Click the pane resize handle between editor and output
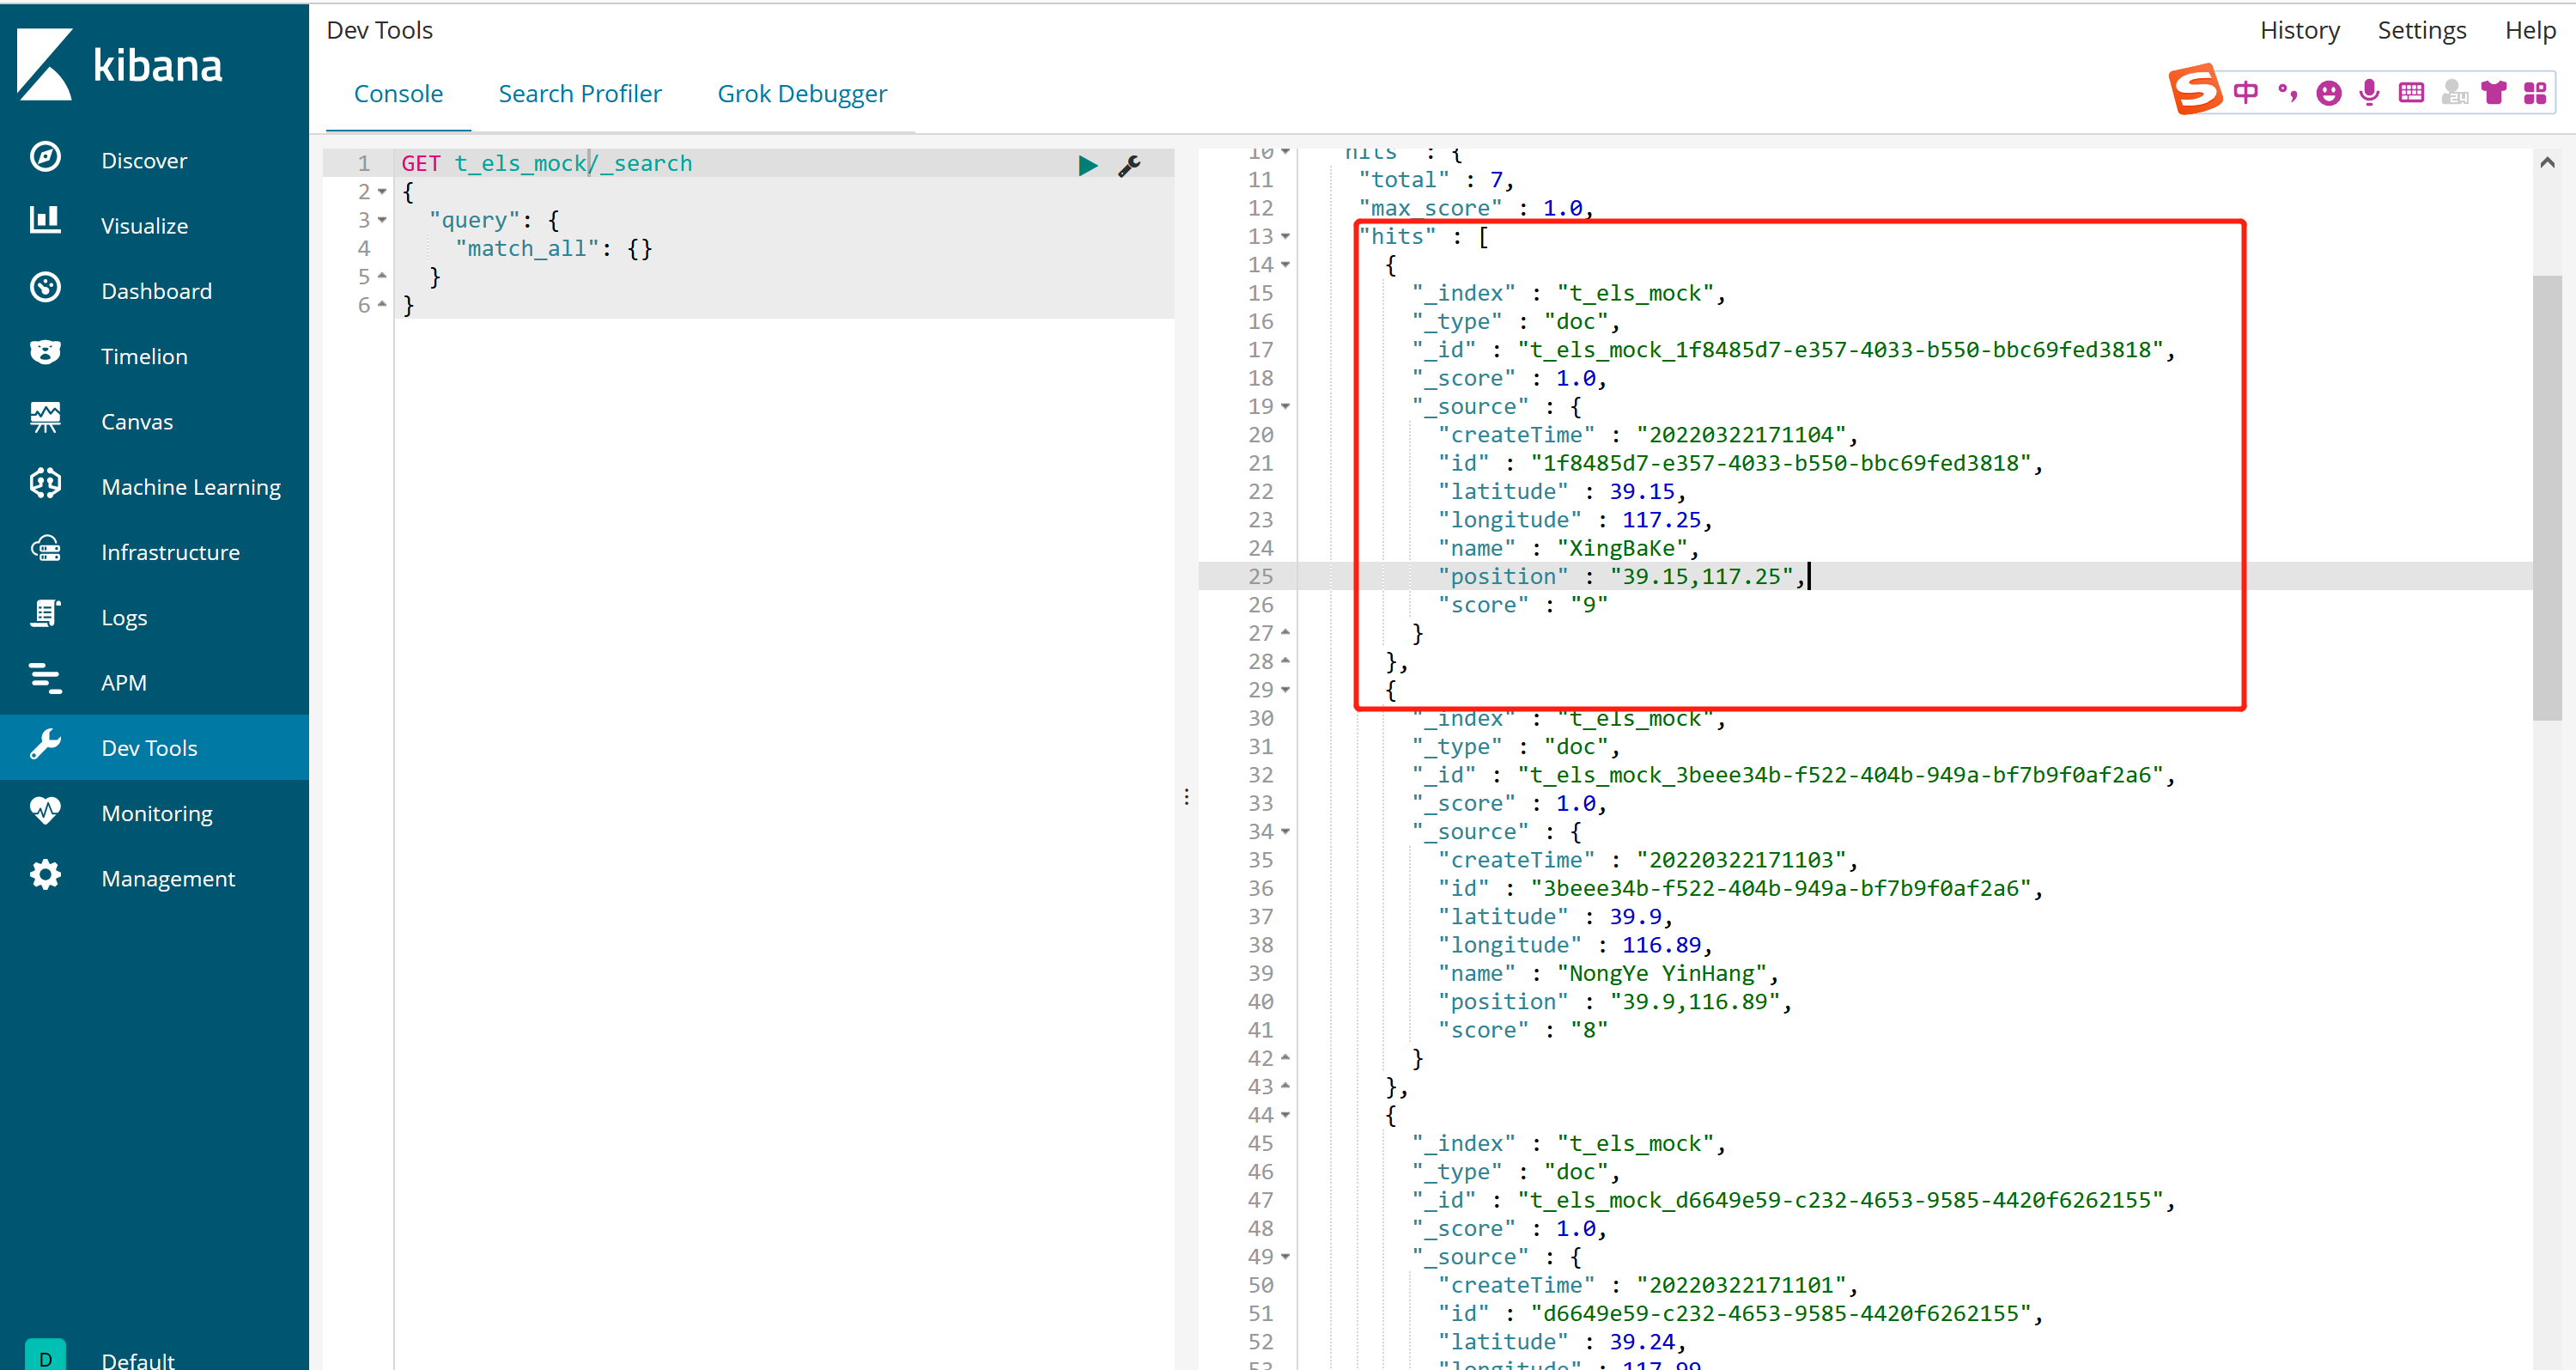Screen dimensions: 2576x1370 click(1187, 797)
